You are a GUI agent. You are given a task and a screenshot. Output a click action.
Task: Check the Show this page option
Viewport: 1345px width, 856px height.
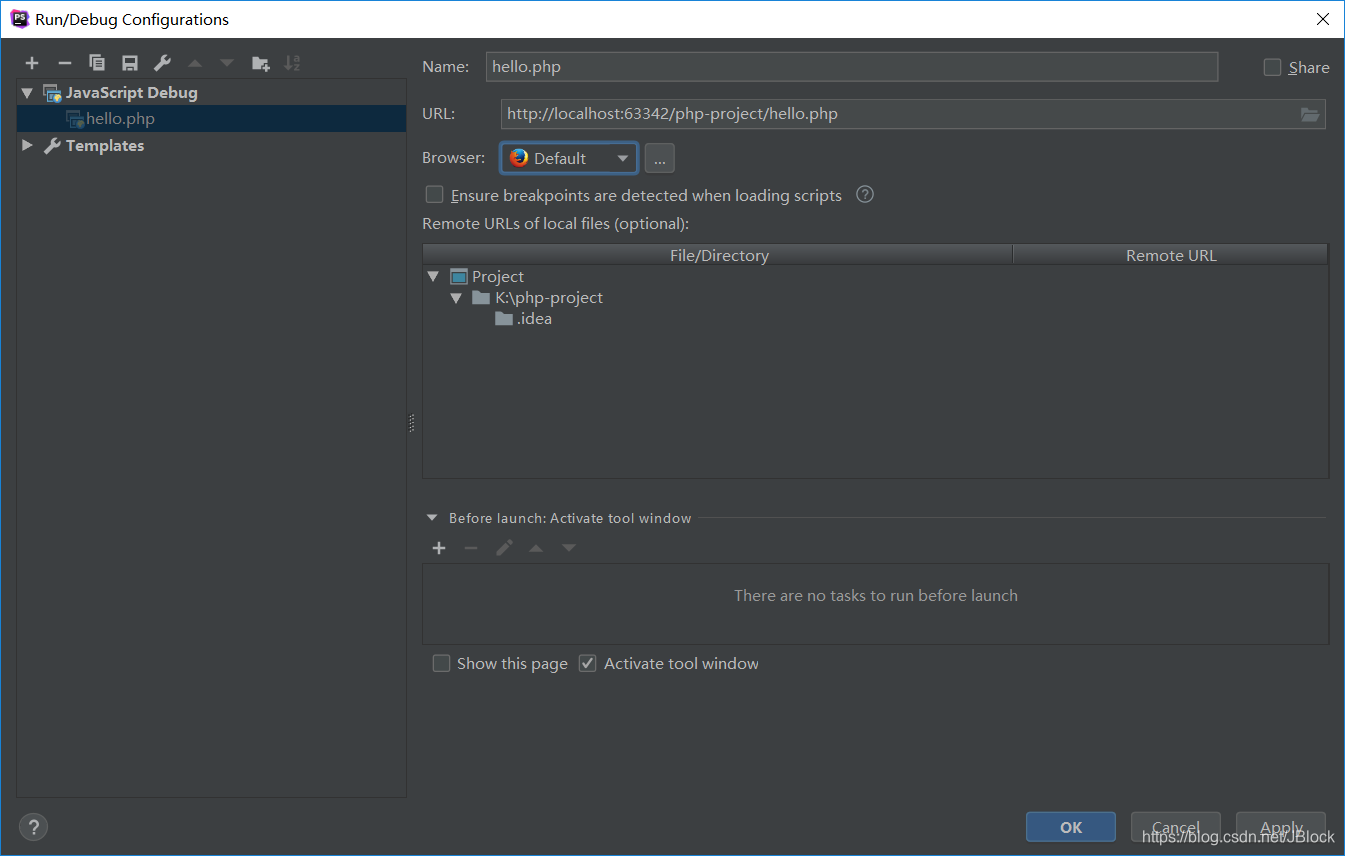click(x=441, y=663)
